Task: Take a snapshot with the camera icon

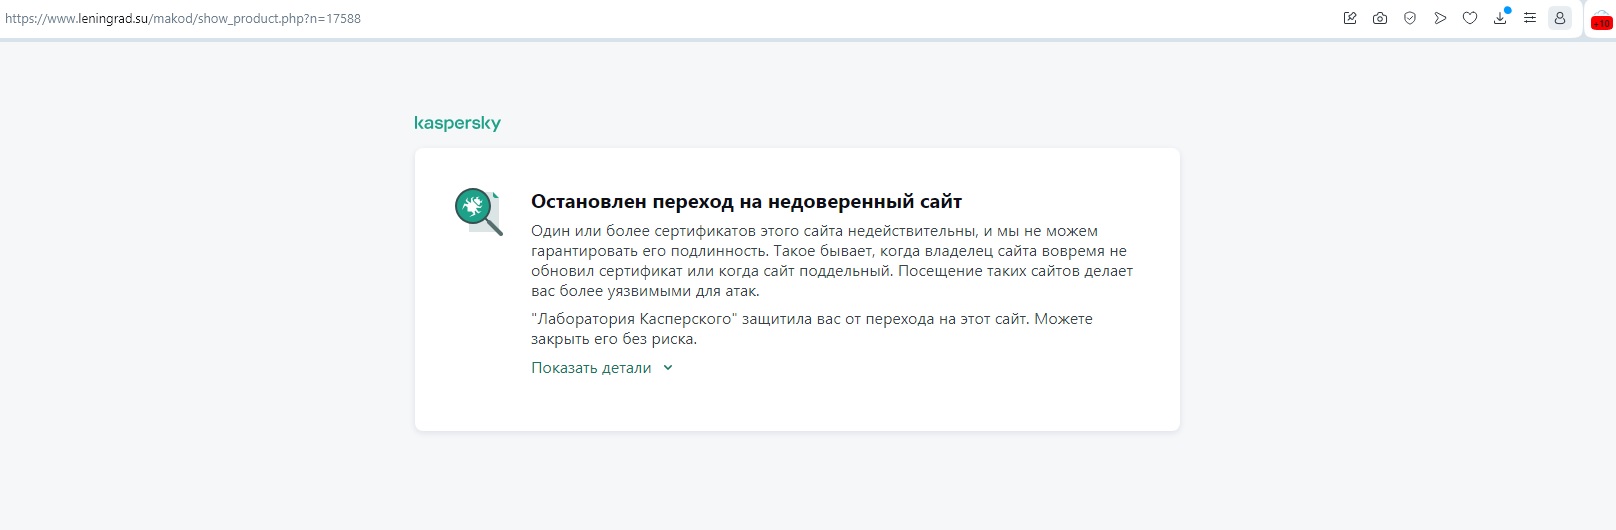Action: pyautogui.click(x=1380, y=18)
